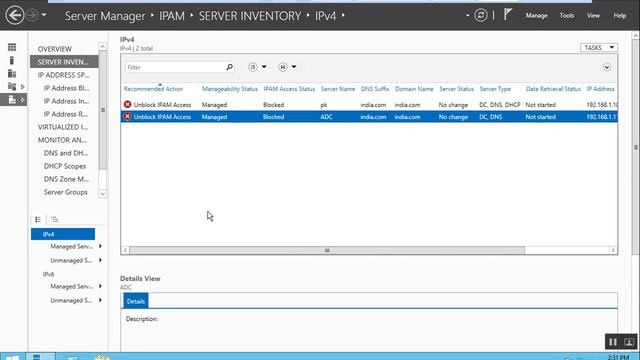
Task: Open the View menu
Action: 593,16
